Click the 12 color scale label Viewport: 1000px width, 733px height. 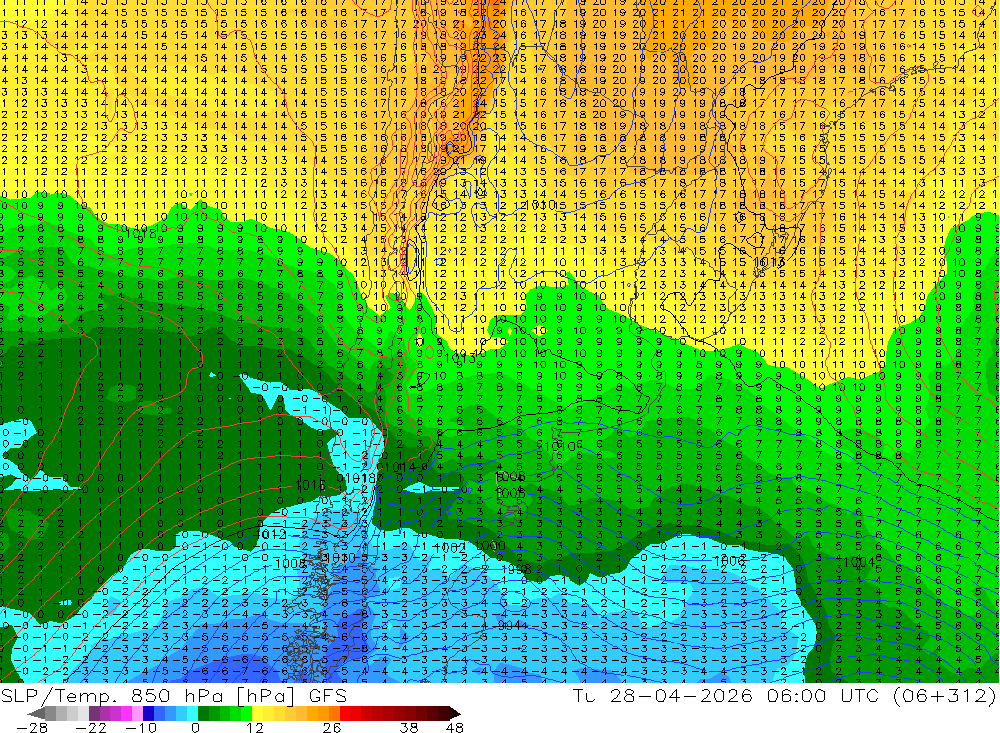[x=255, y=728]
